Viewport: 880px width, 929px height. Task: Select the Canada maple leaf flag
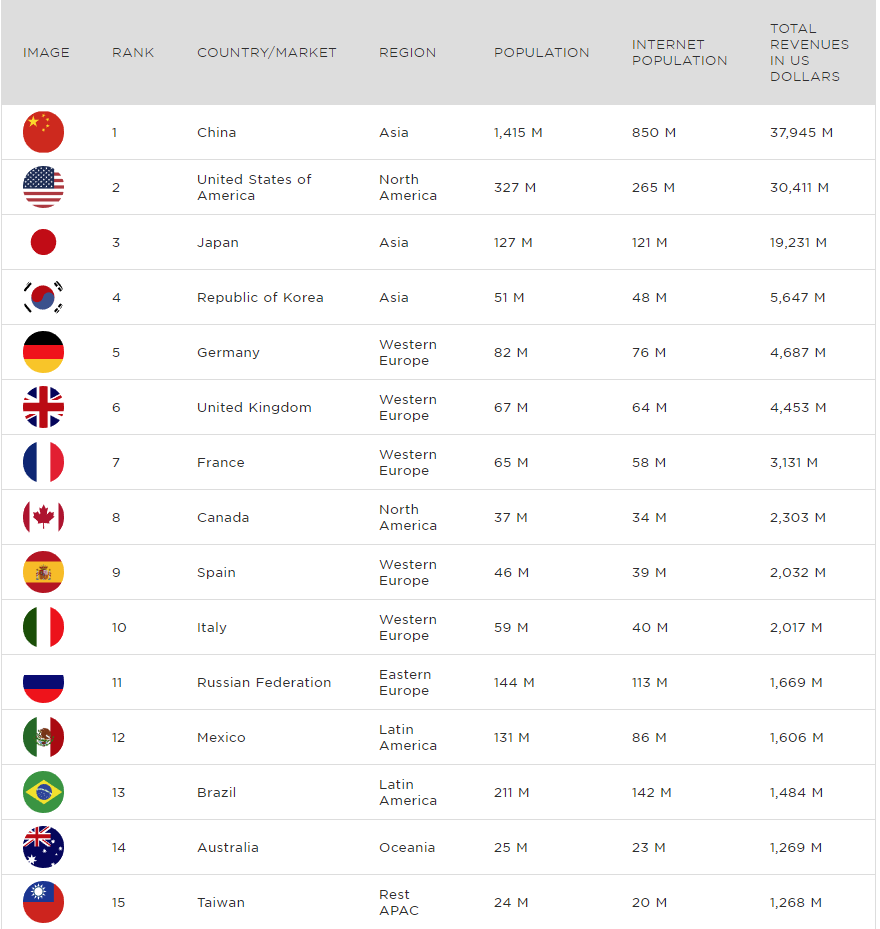click(x=43, y=517)
